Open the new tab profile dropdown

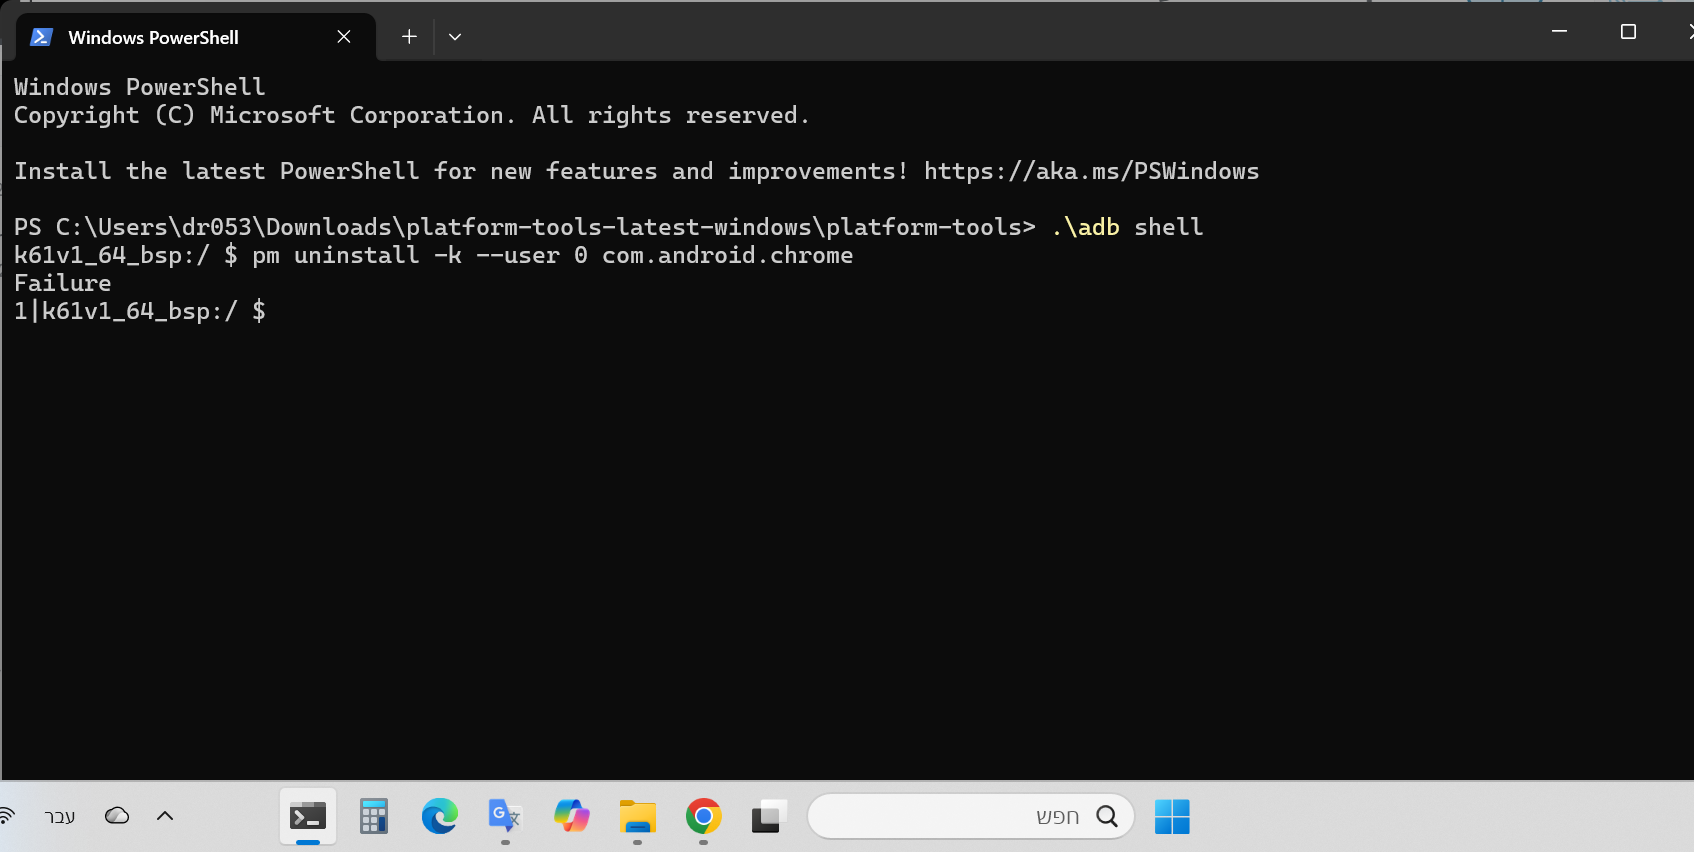pos(455,37)
